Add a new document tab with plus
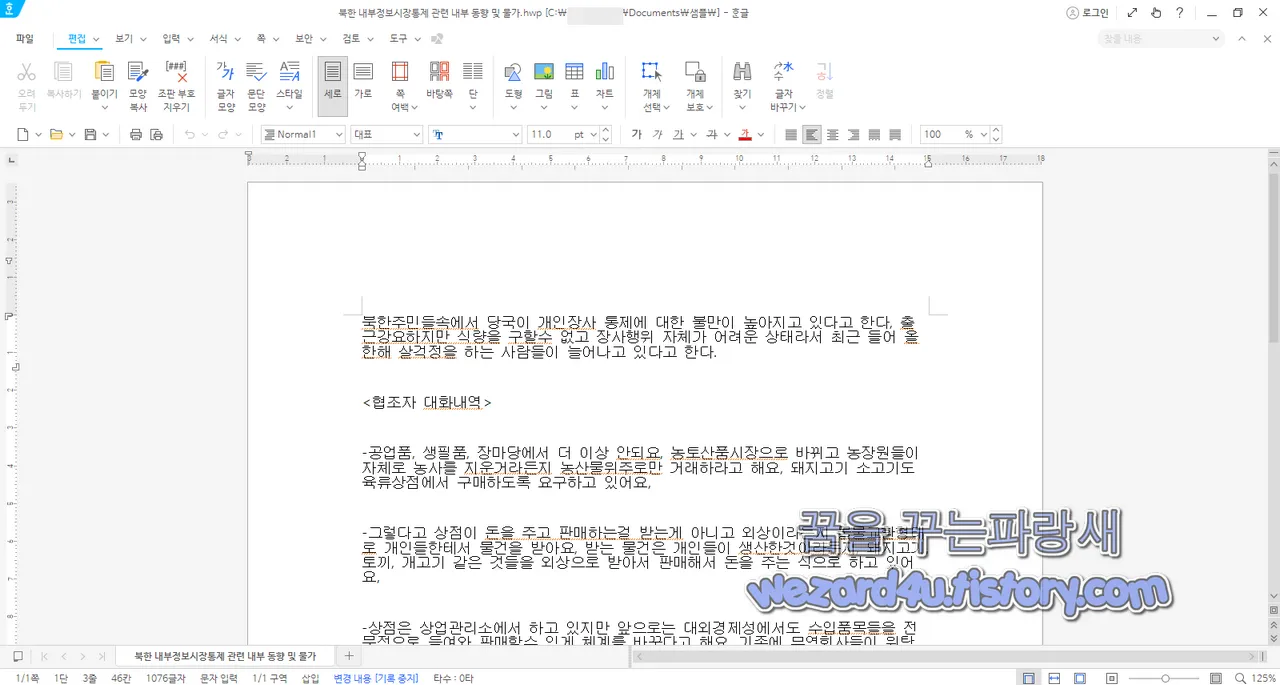Image resolution: width=1280 pixels, height=685 pixels. (x=349, y=656)
